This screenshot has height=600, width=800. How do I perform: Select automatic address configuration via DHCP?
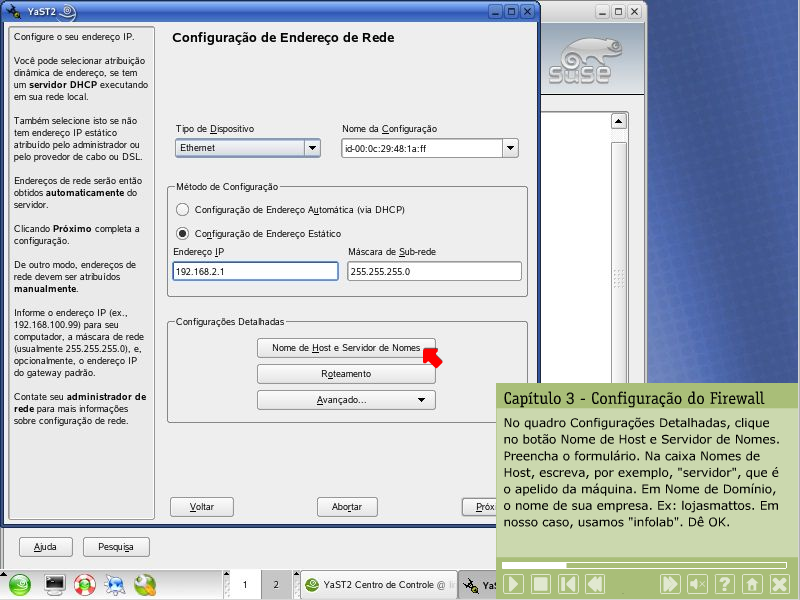click(182, 210)
